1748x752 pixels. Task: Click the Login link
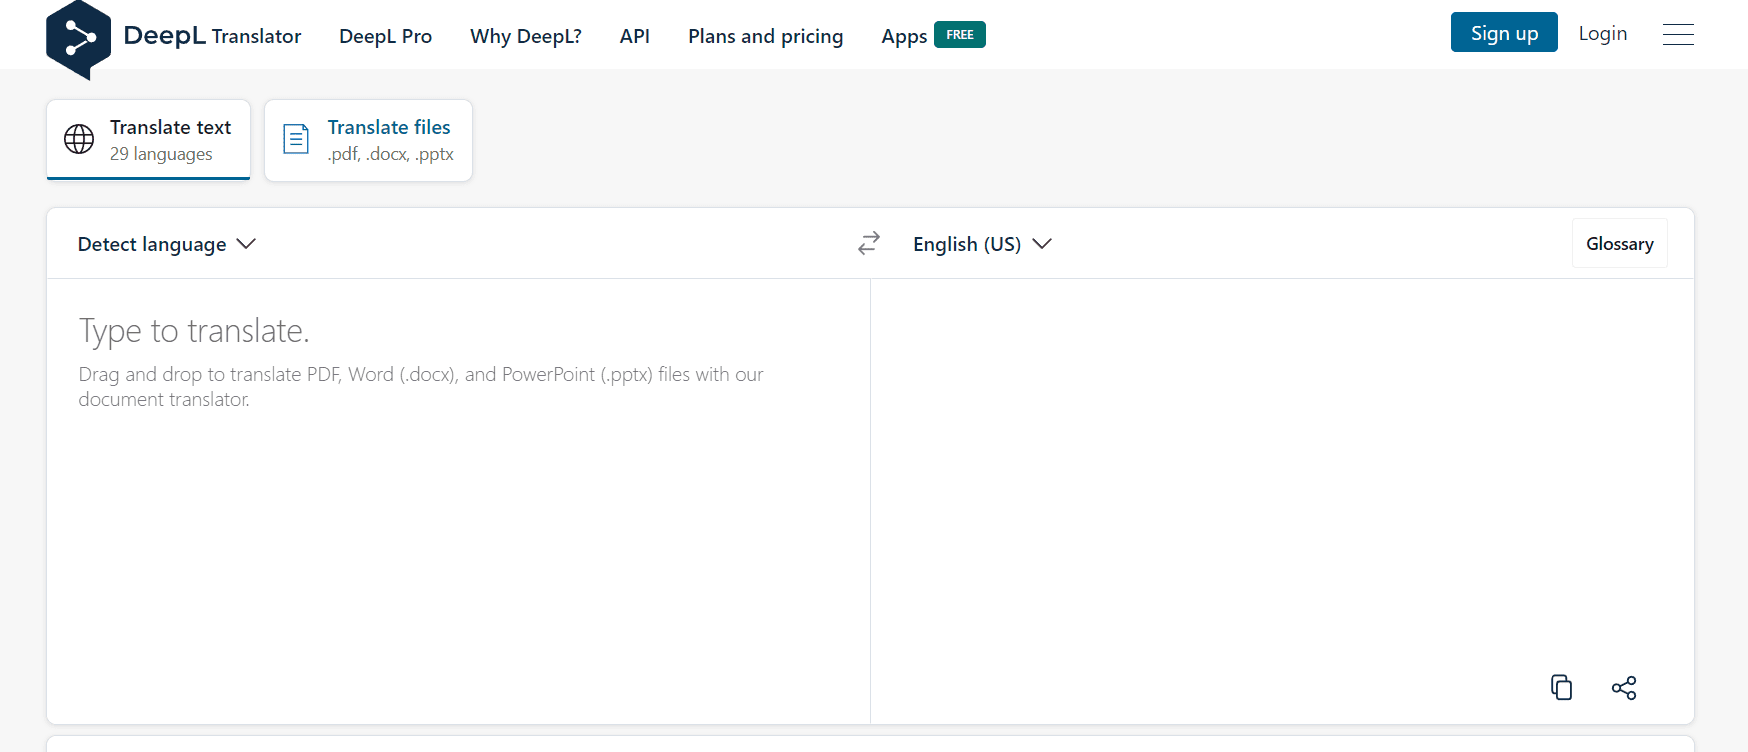click(x=1603, y=33)
